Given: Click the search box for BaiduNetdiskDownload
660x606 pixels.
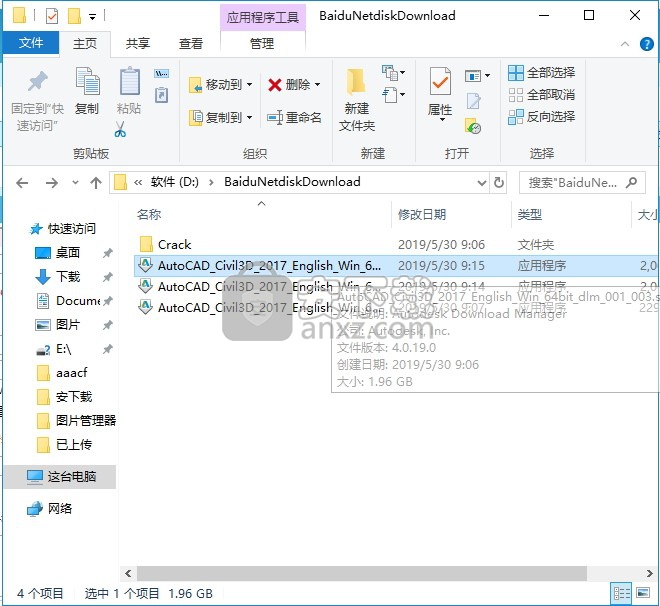Looking at the screenshot, I should coord(582,183).
